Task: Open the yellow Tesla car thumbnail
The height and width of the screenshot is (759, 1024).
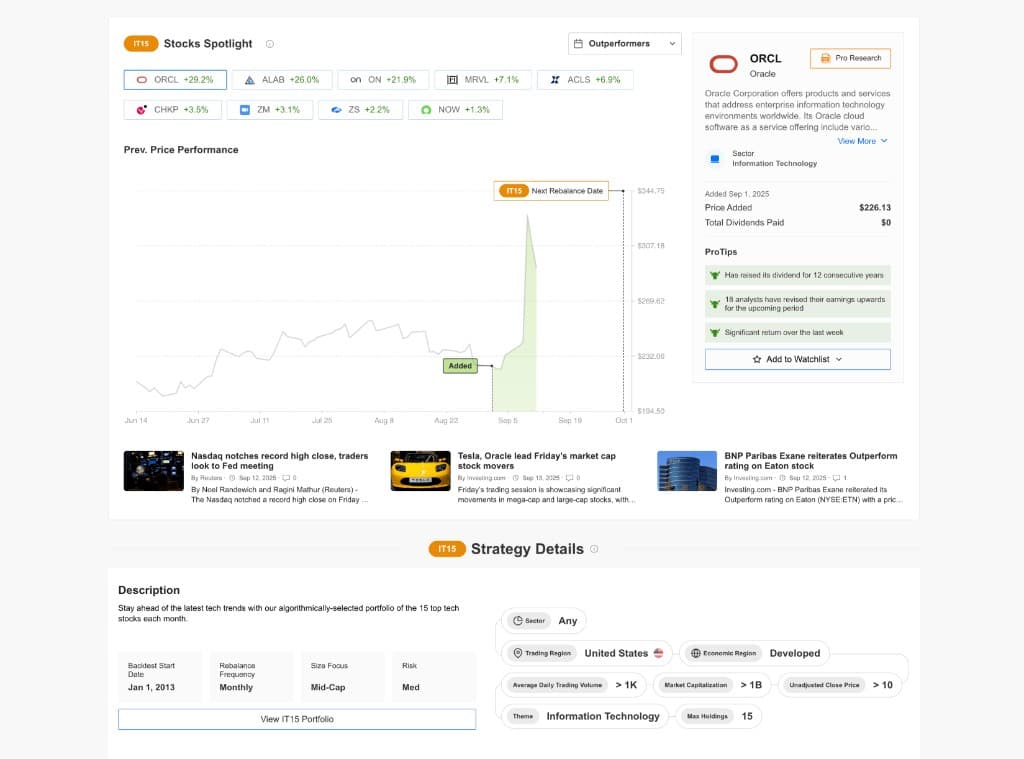Action: (420, 471)
